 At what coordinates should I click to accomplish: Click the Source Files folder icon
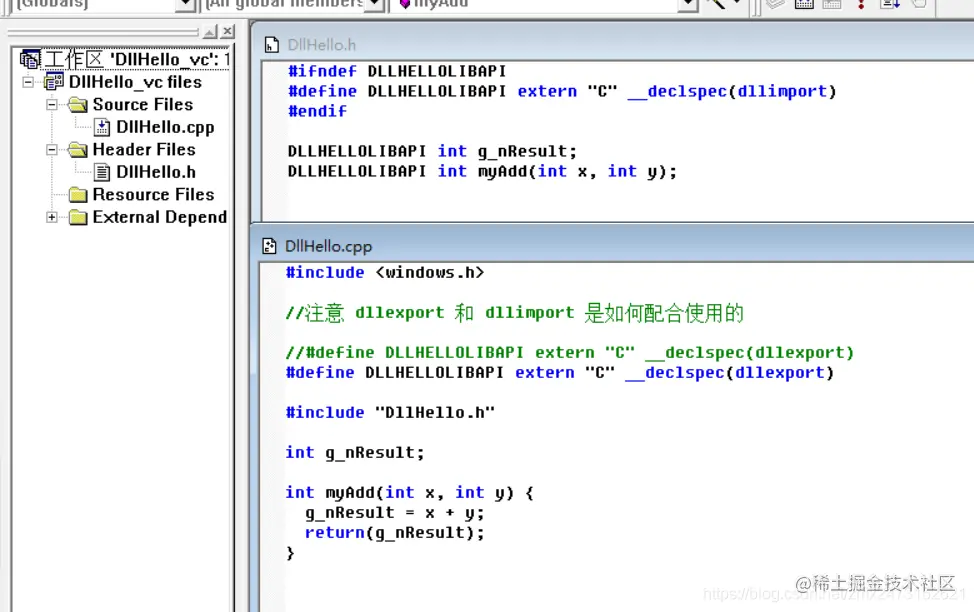(x=78, y=104)
